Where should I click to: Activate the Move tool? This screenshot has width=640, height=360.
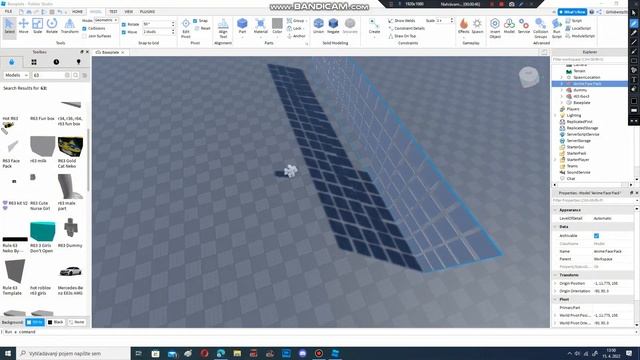(23, 26)
